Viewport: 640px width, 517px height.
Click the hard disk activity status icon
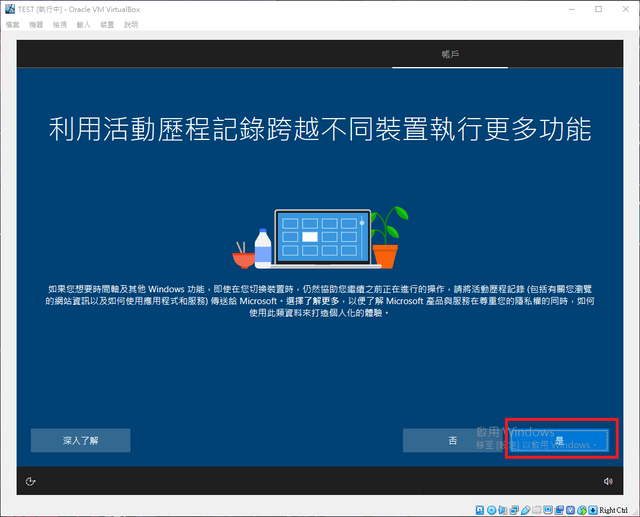point(480,510)
